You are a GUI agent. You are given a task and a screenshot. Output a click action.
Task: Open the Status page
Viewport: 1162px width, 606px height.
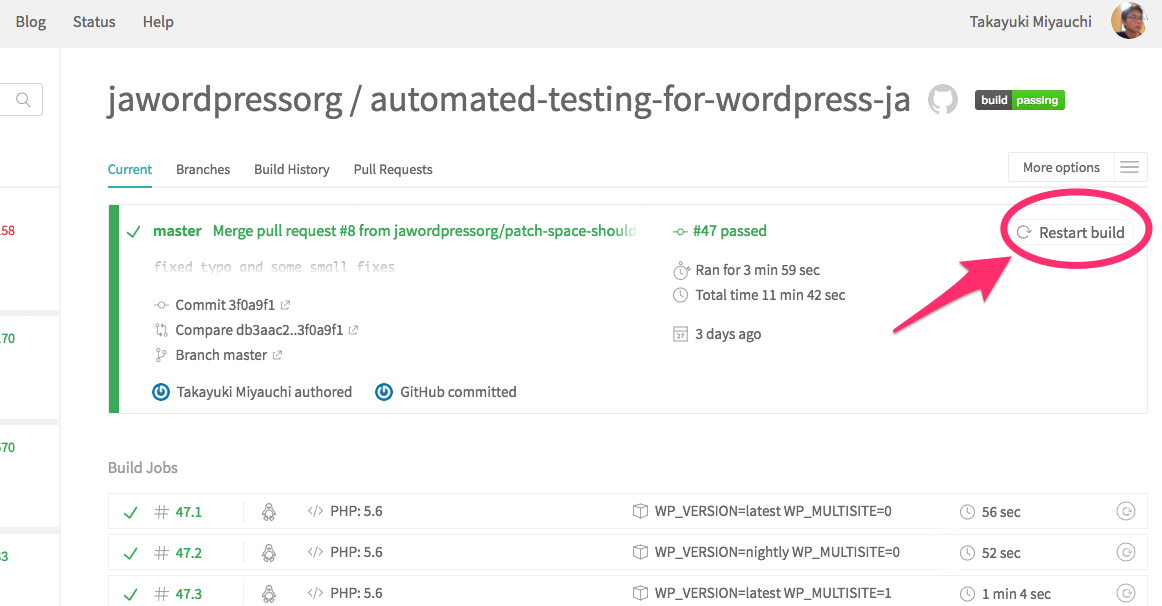click(94, 21)
